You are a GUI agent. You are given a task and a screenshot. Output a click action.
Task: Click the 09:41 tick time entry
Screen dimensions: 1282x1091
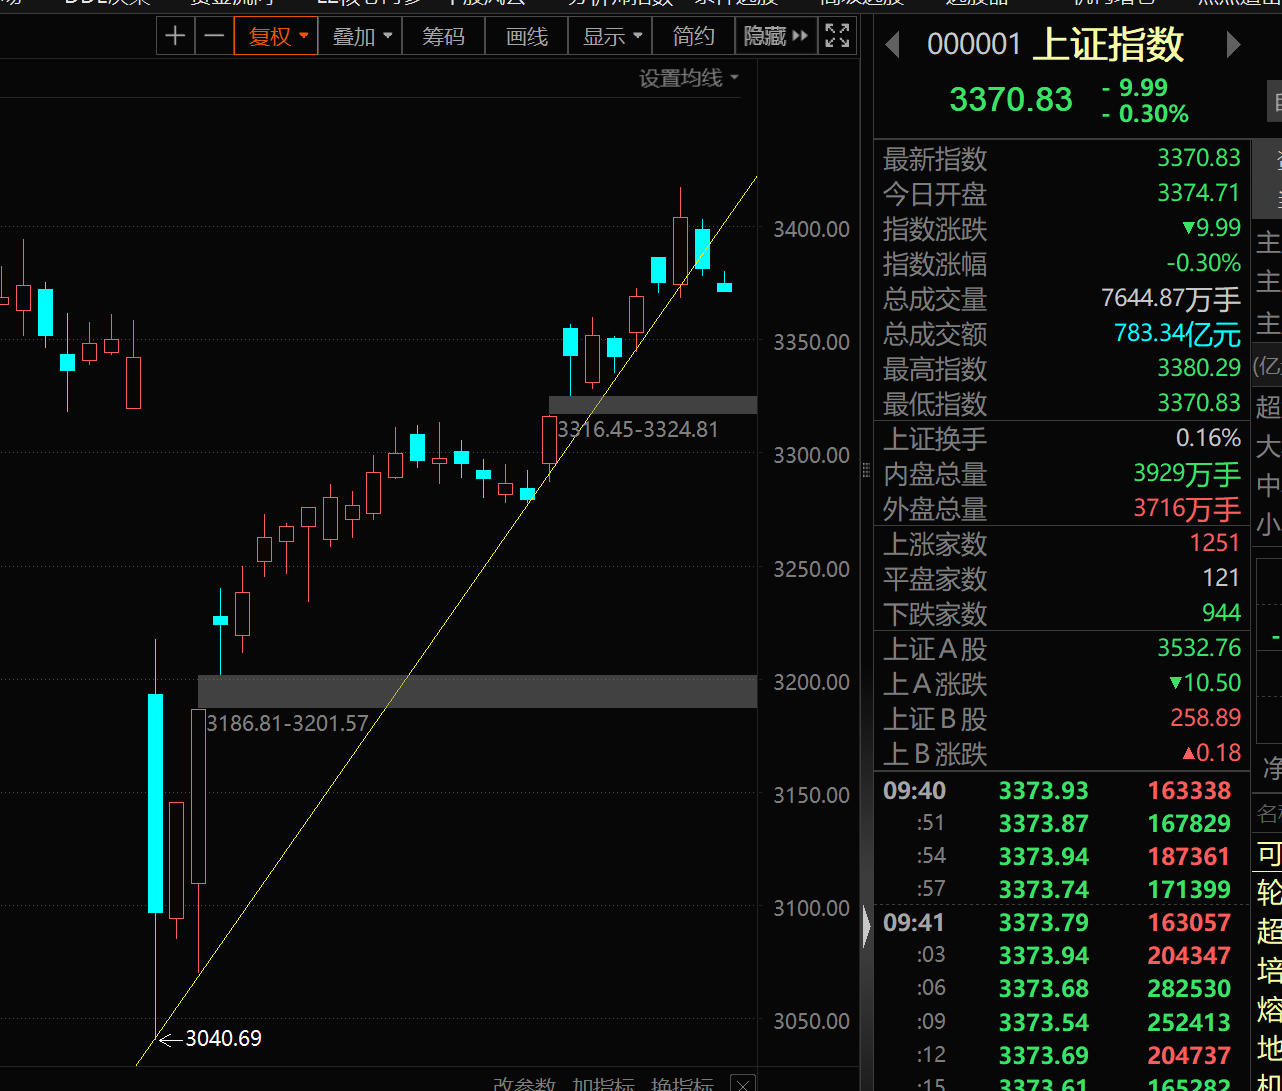coord(914,922)
